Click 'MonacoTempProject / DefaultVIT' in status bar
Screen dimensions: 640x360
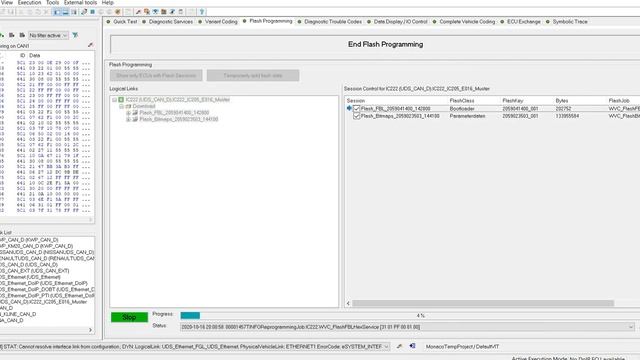point(462,347)
